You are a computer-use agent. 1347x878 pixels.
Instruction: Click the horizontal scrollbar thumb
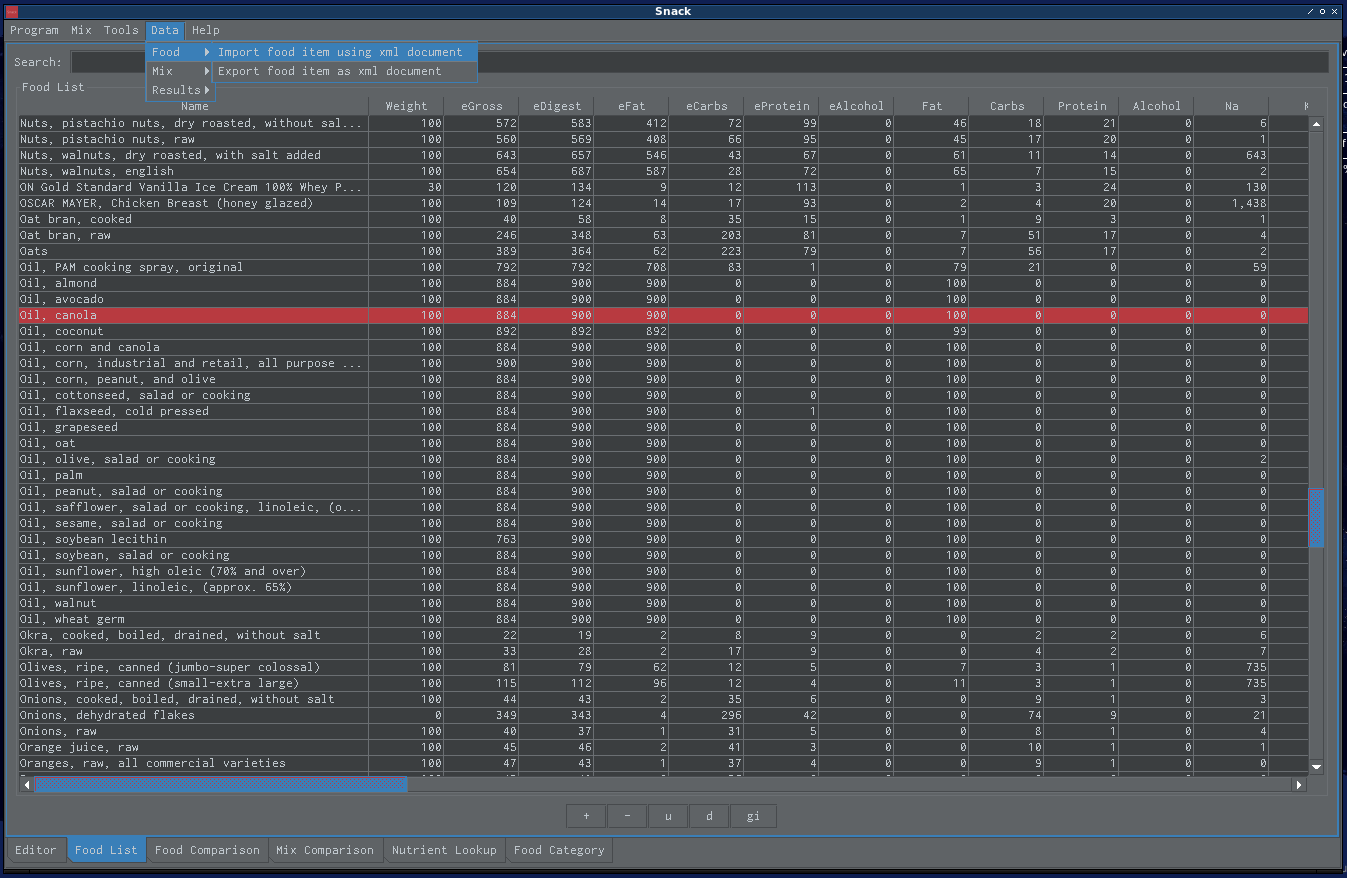click(x=221, y=785)
